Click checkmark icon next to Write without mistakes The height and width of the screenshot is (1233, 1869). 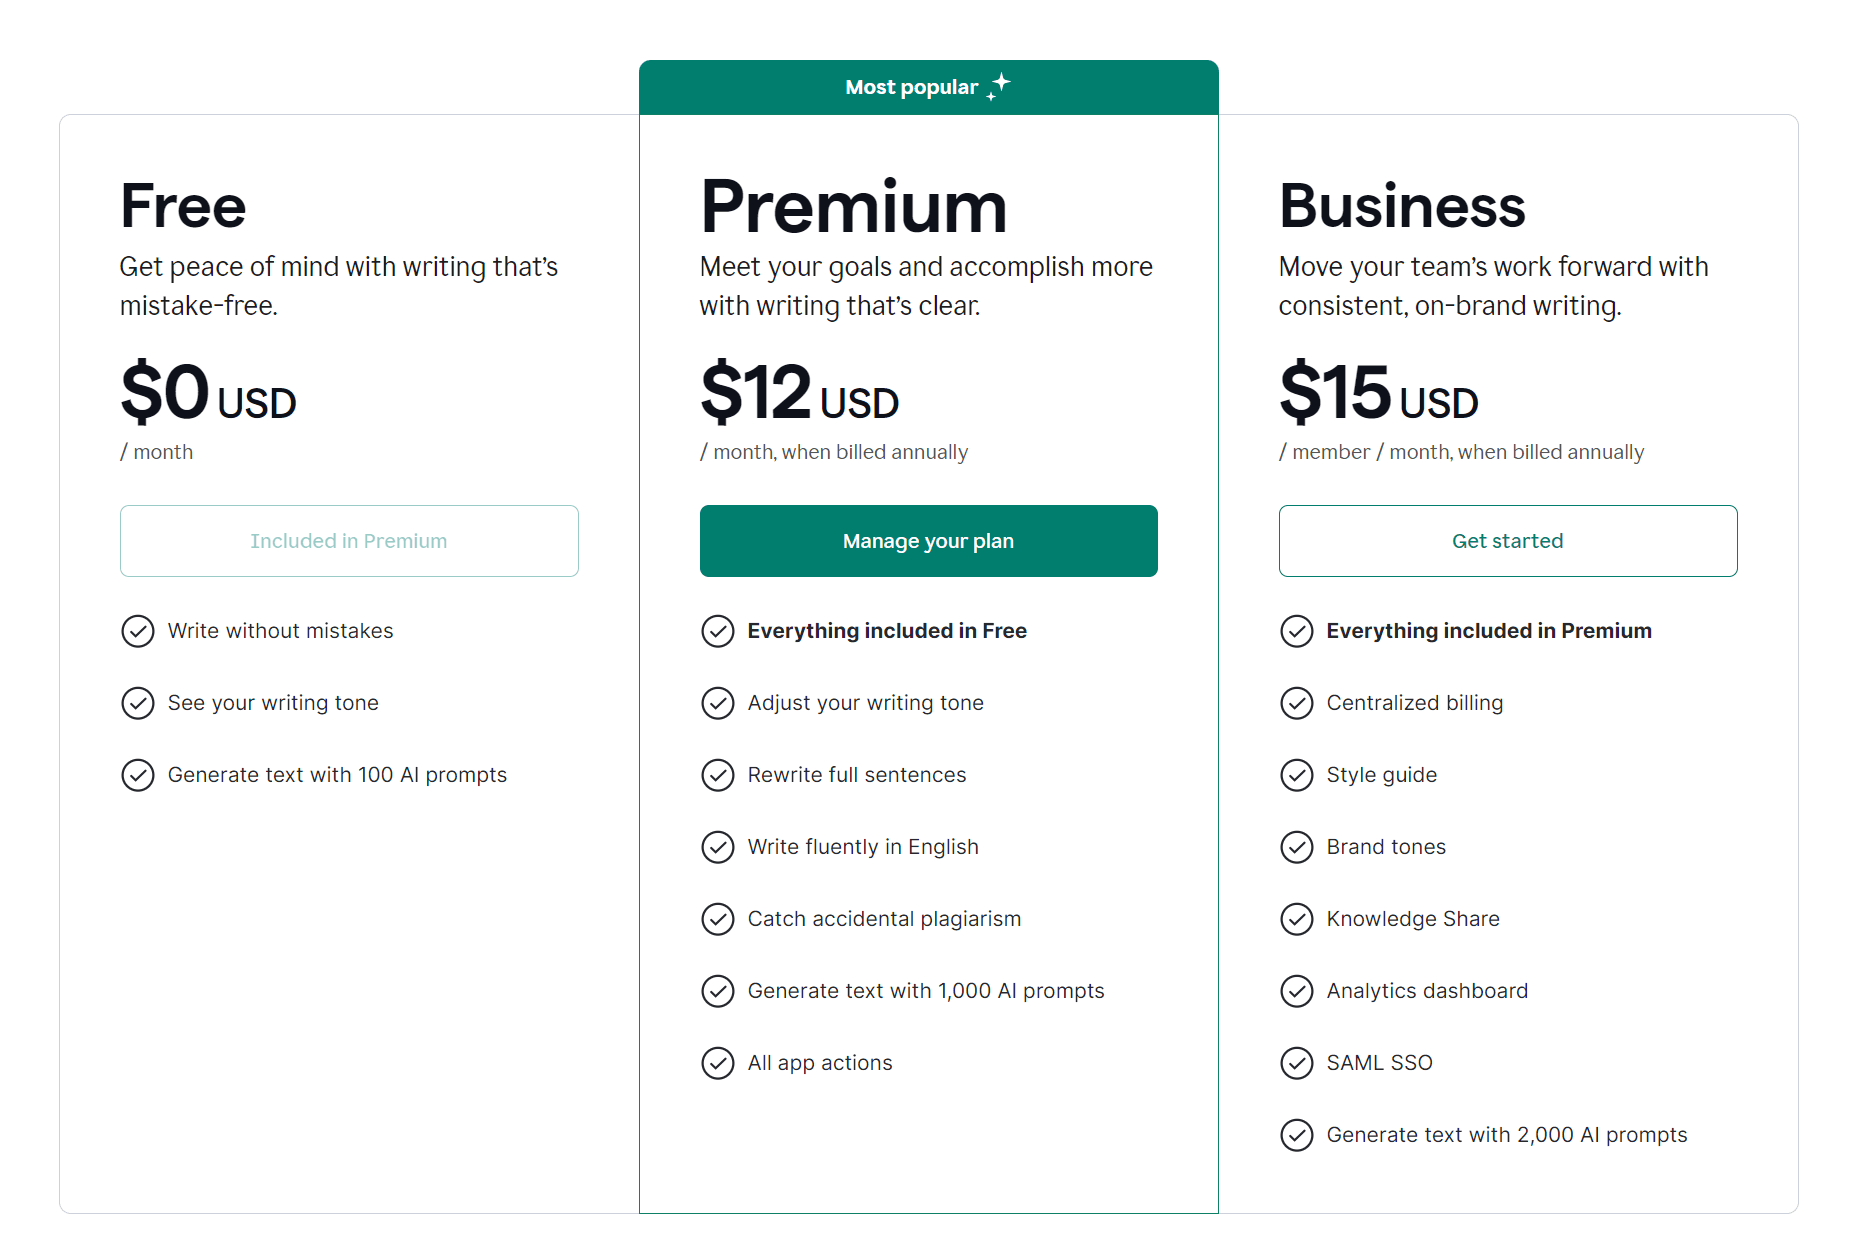point(138,631)
